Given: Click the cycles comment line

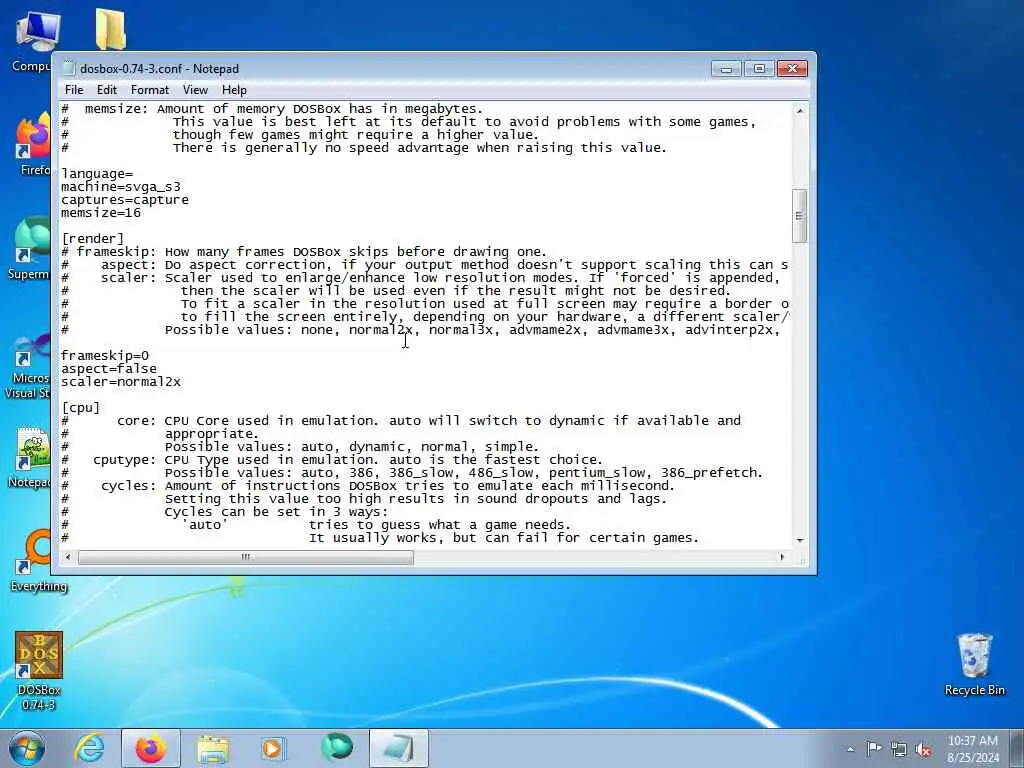Looking at the screenshot, I should (x=368, y=487).
